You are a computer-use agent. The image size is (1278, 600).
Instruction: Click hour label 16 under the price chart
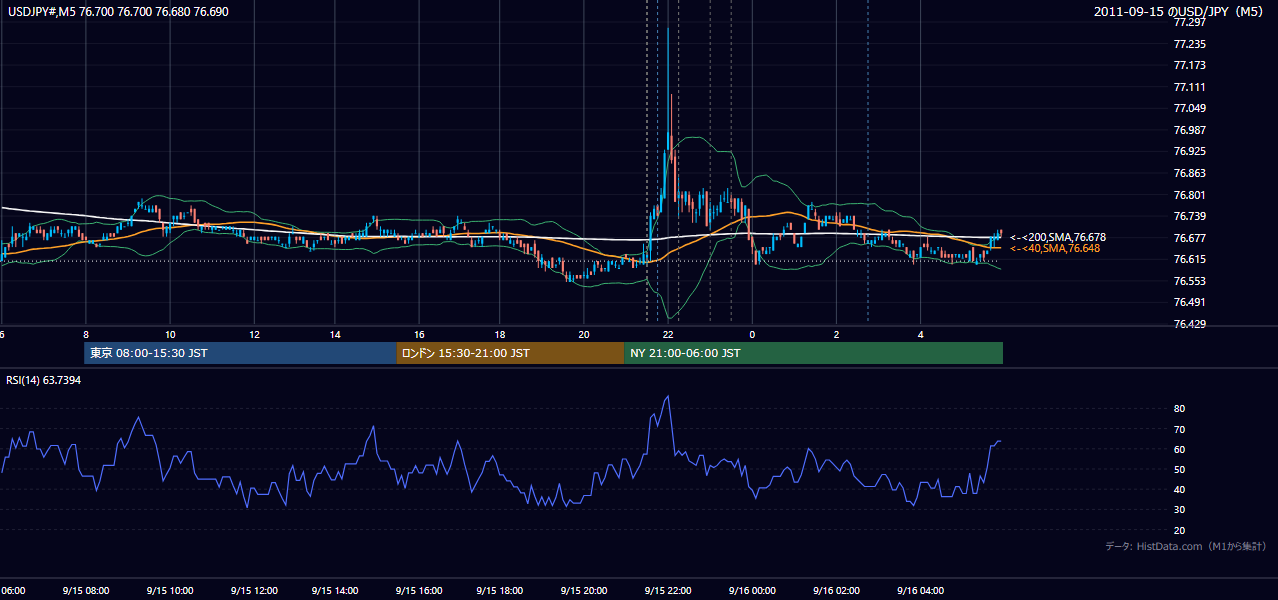click(419, 335)
